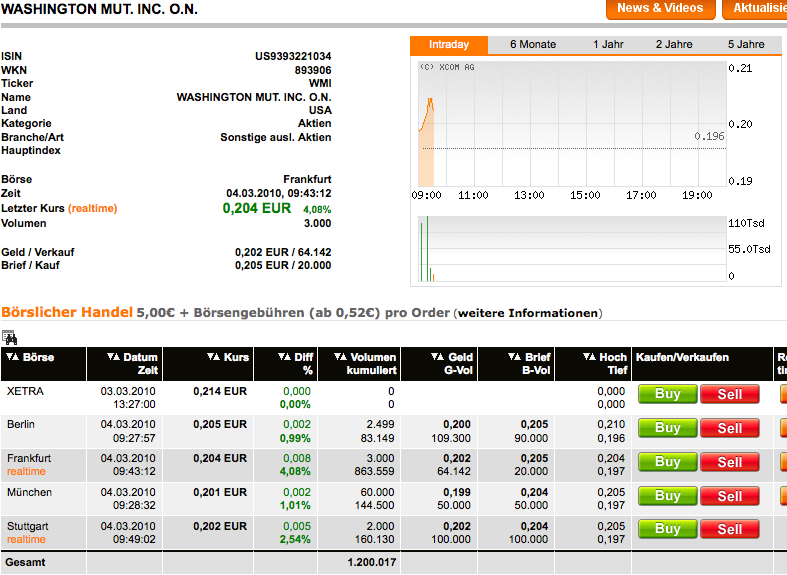The width and height of the screenshot is (787, 575).
Task: Sell on Berlin exchange
Action: pos(729,428)
